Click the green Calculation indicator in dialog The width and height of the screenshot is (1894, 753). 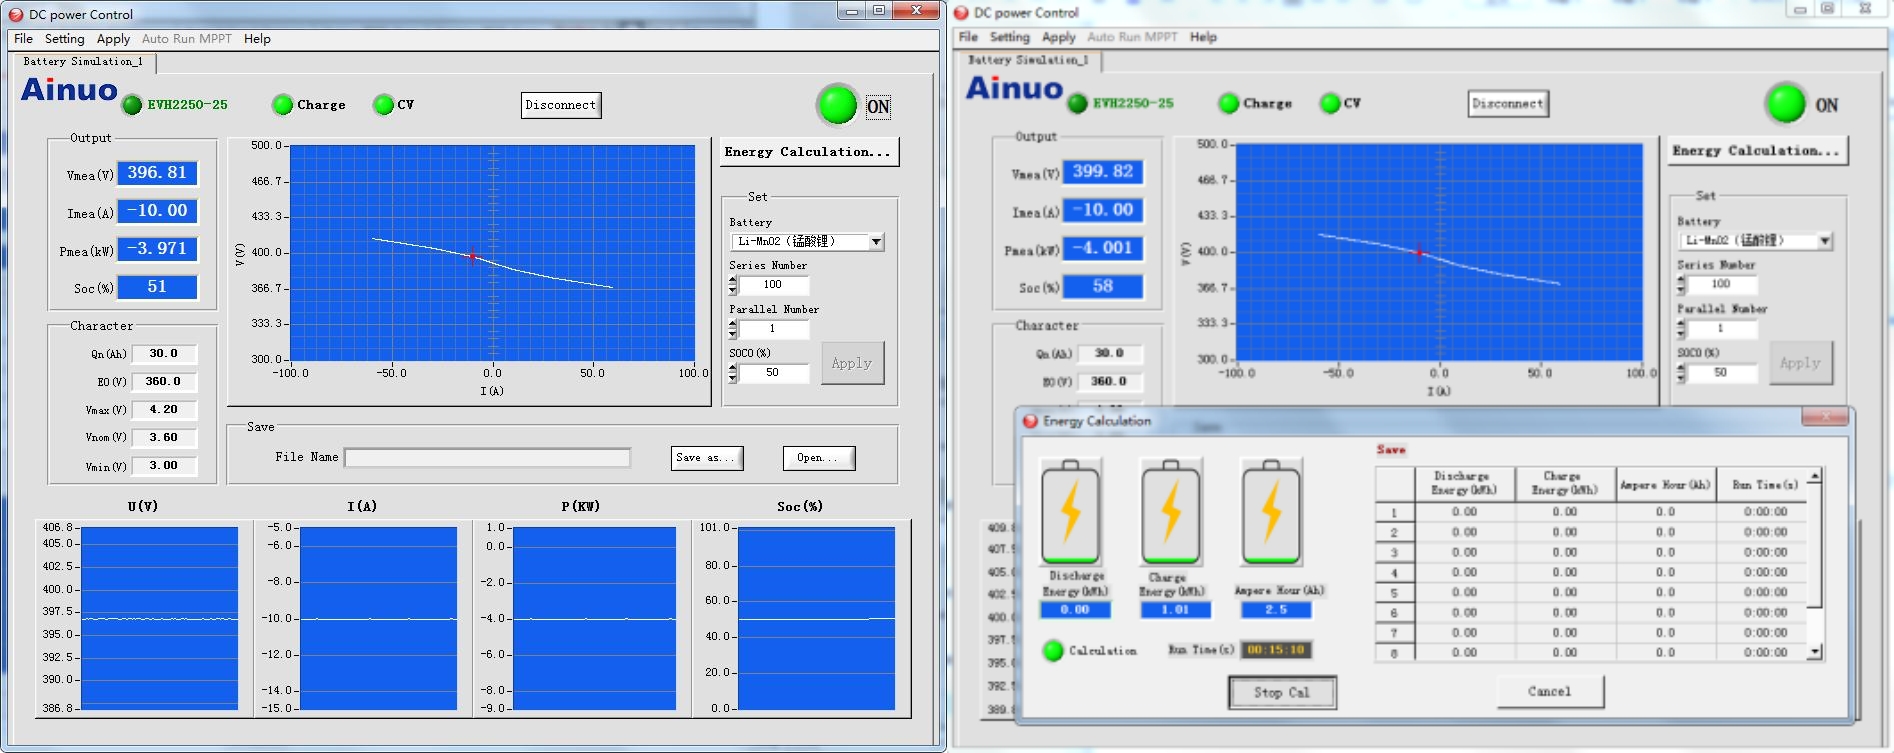(1052, 651)
